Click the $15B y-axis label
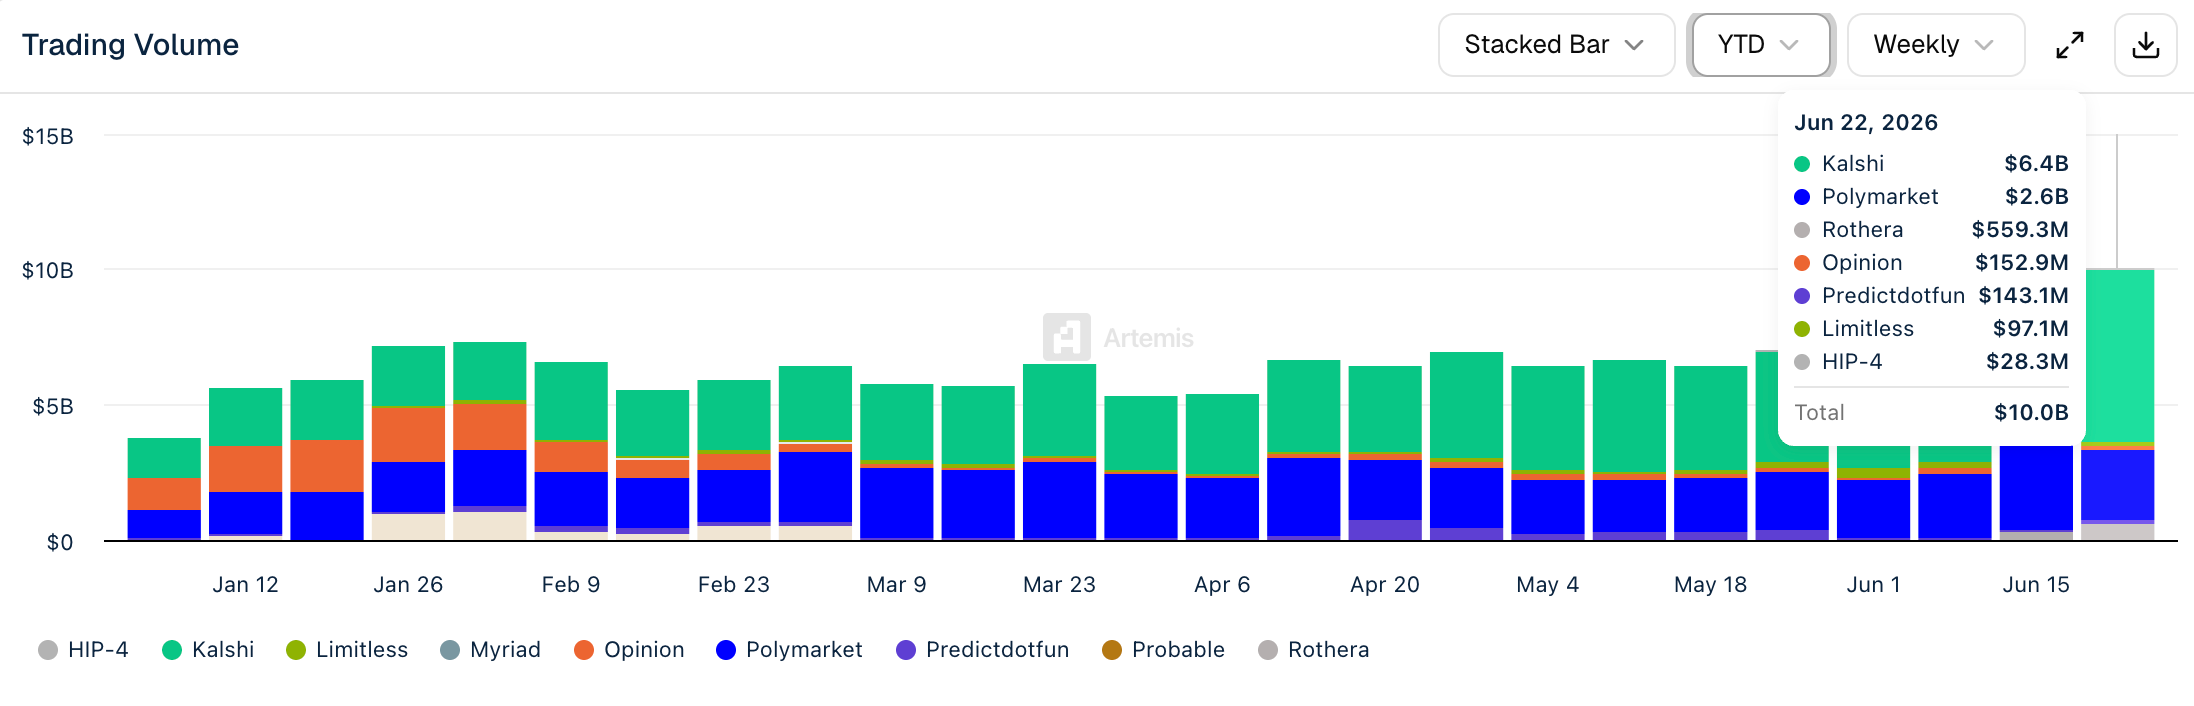Screen dimensions: 2194x706 pyautogui.click(x=48, y=136)
